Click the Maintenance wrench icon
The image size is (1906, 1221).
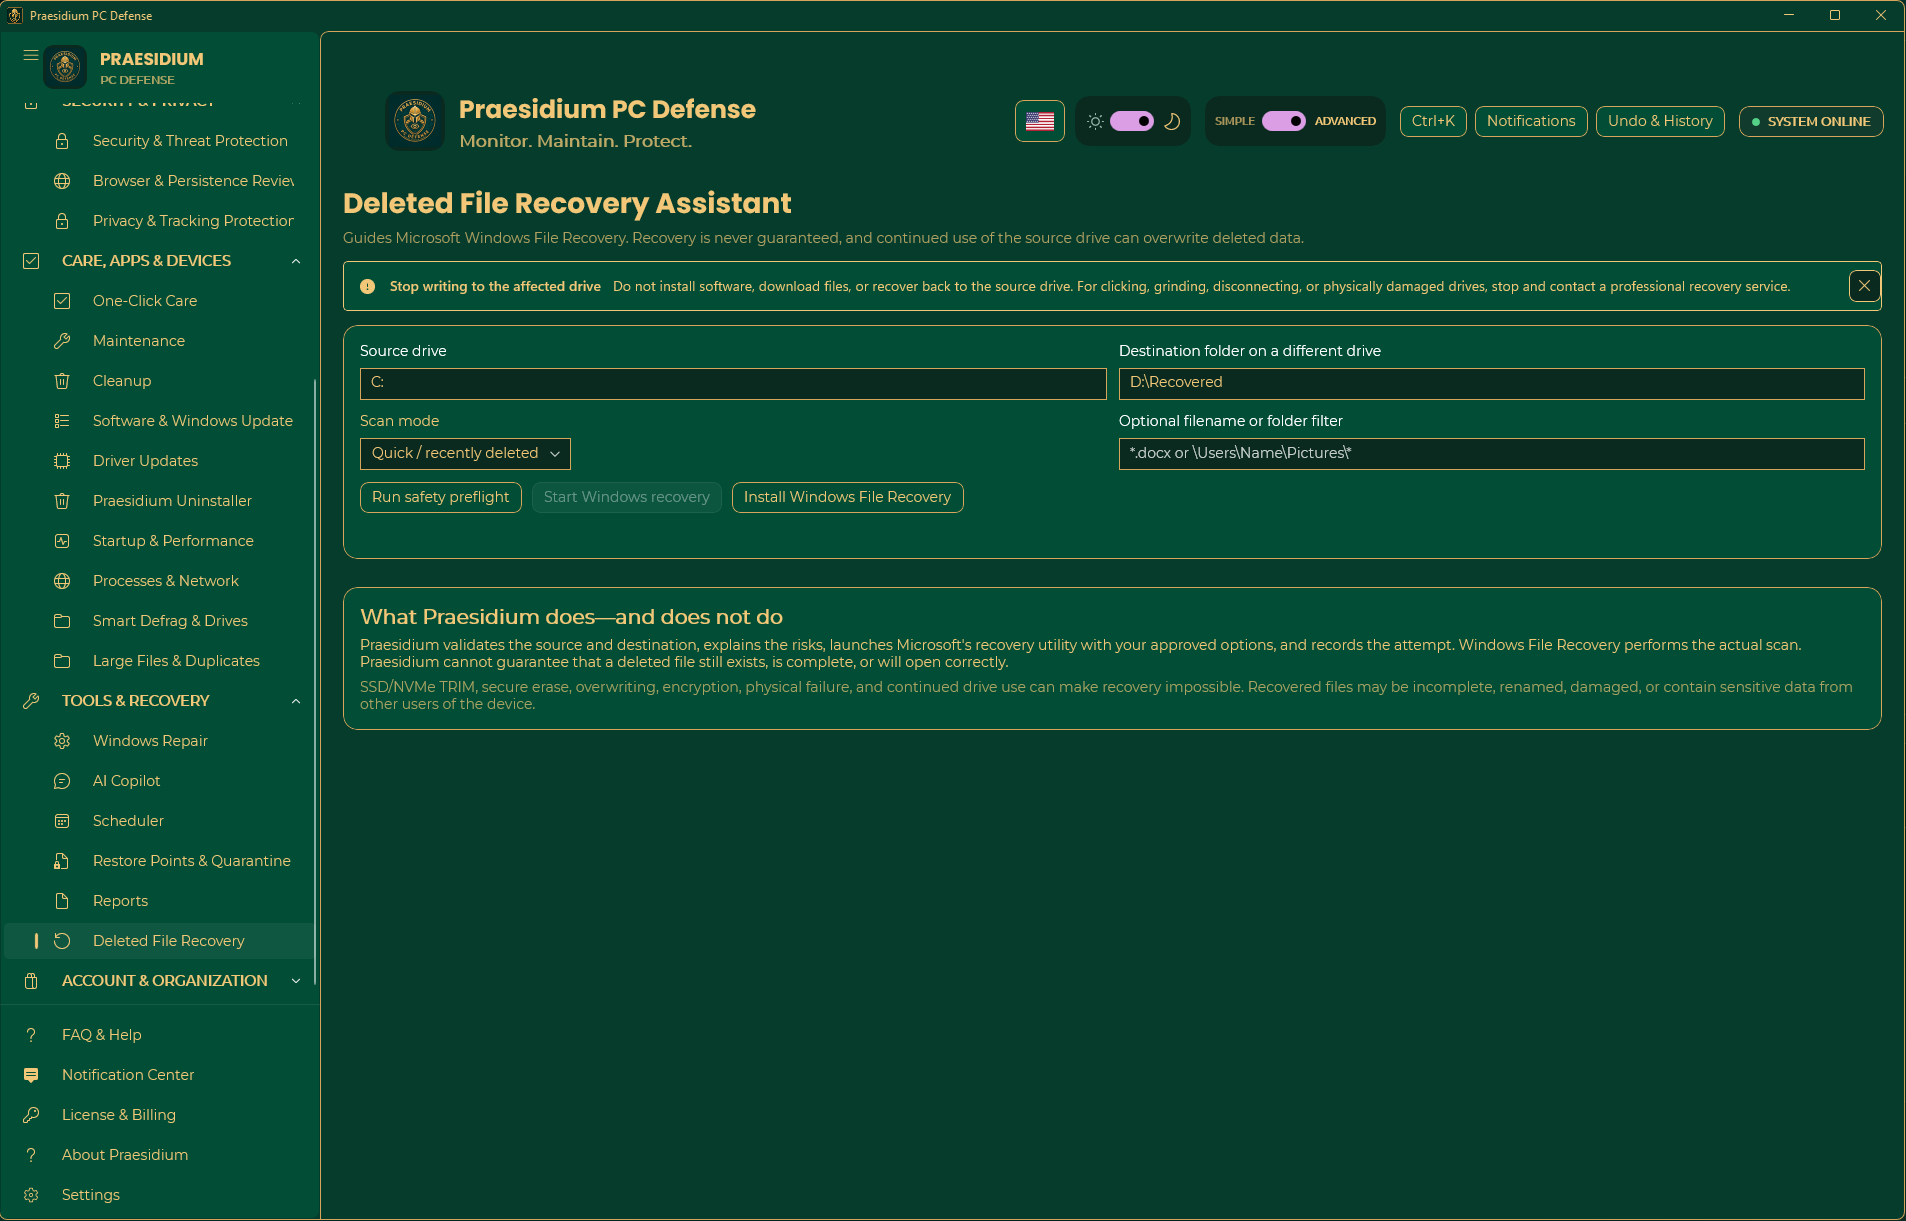click(62, 341)
